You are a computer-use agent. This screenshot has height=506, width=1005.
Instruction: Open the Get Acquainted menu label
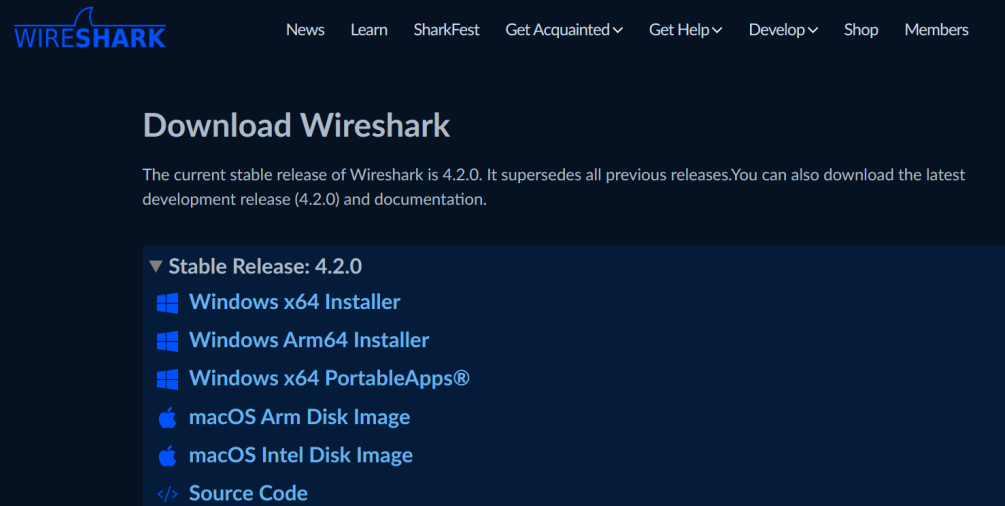click(x=557, y=30)
